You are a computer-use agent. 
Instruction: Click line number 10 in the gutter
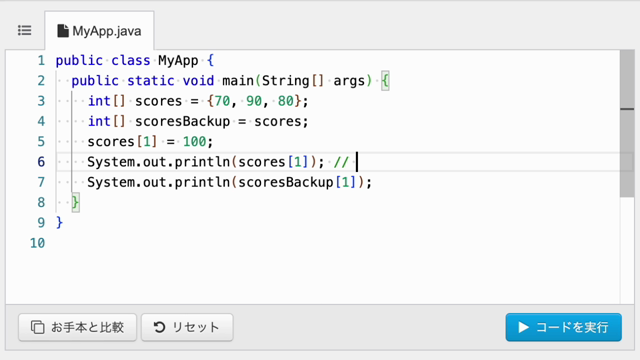pos(38,243)
